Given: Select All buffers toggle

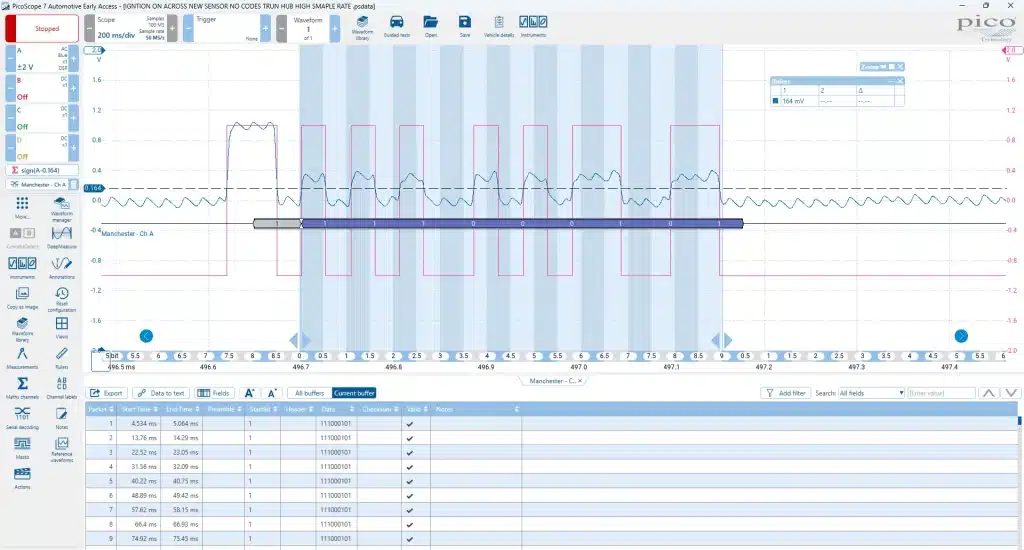Looking at the screenshot, I should (310, 393).
